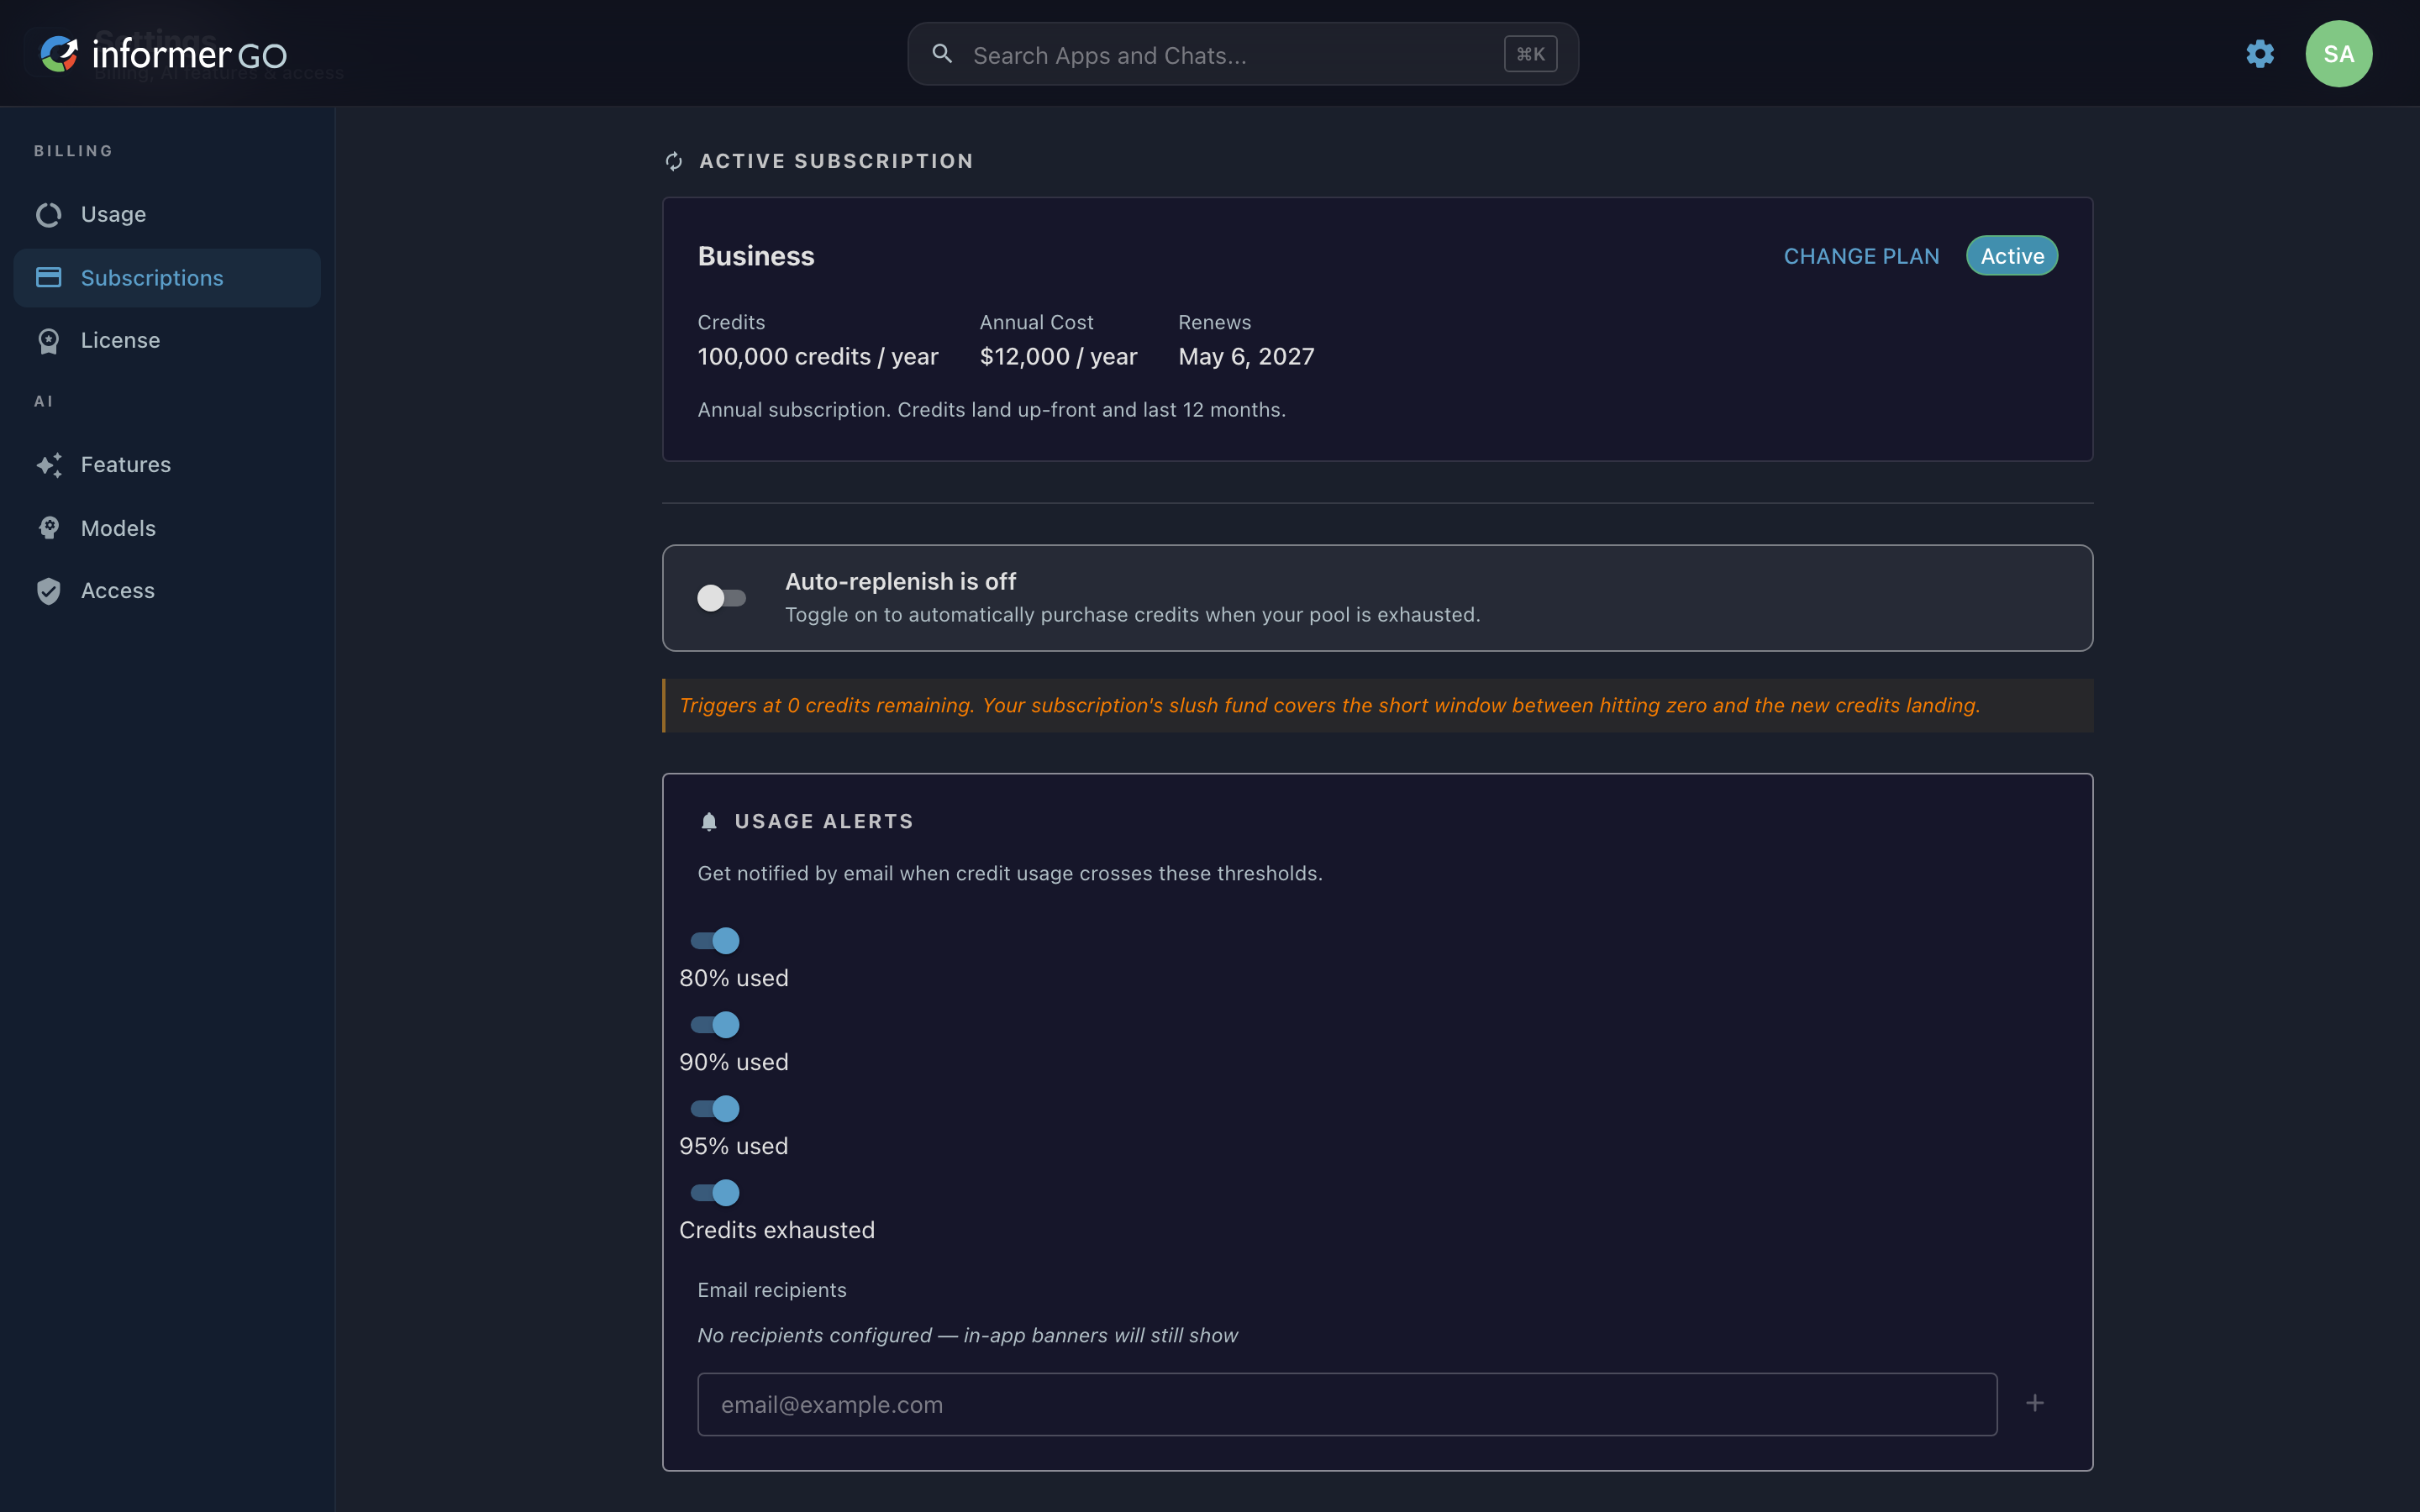Click the 'Annual Cost' field label
Screen dimensions: 2420x1512
(1036, 323)
